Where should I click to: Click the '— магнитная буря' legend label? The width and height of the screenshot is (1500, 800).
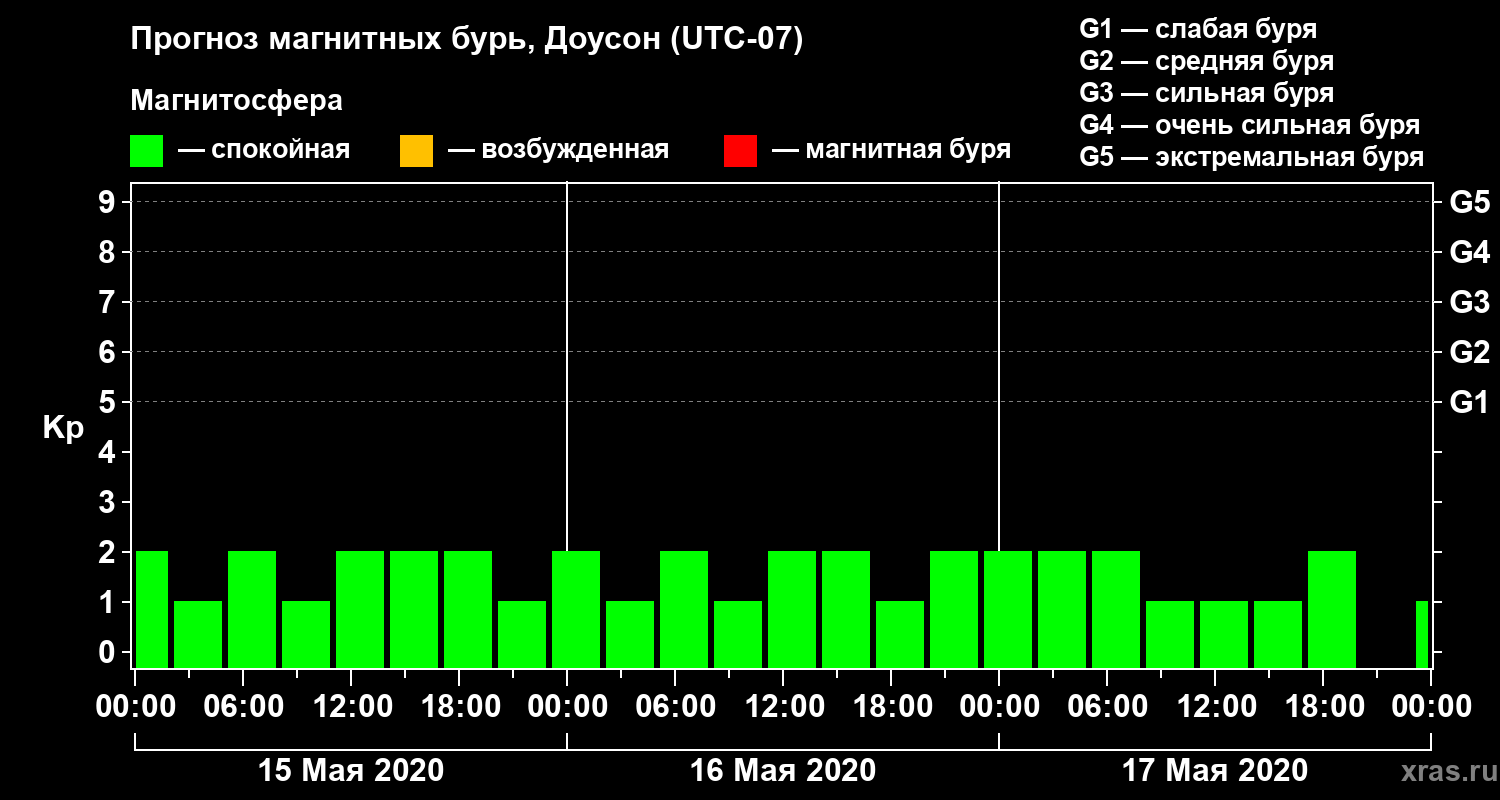pos(891,150)
